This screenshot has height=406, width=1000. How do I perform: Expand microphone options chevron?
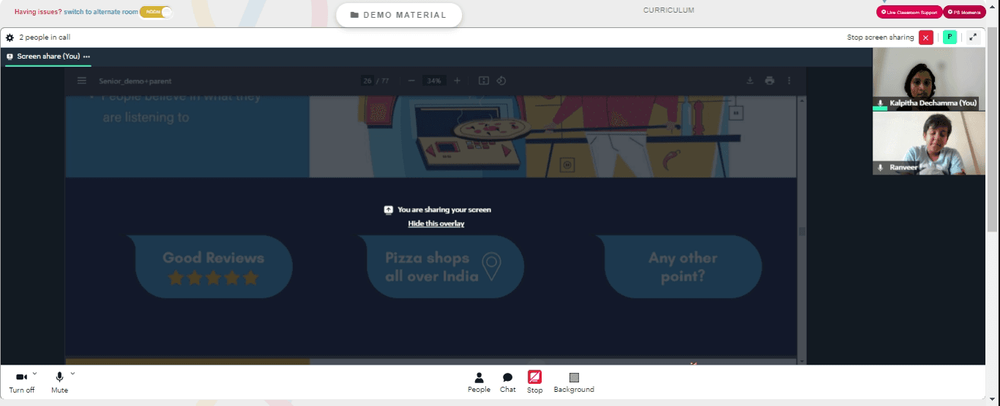click(73, 374)
